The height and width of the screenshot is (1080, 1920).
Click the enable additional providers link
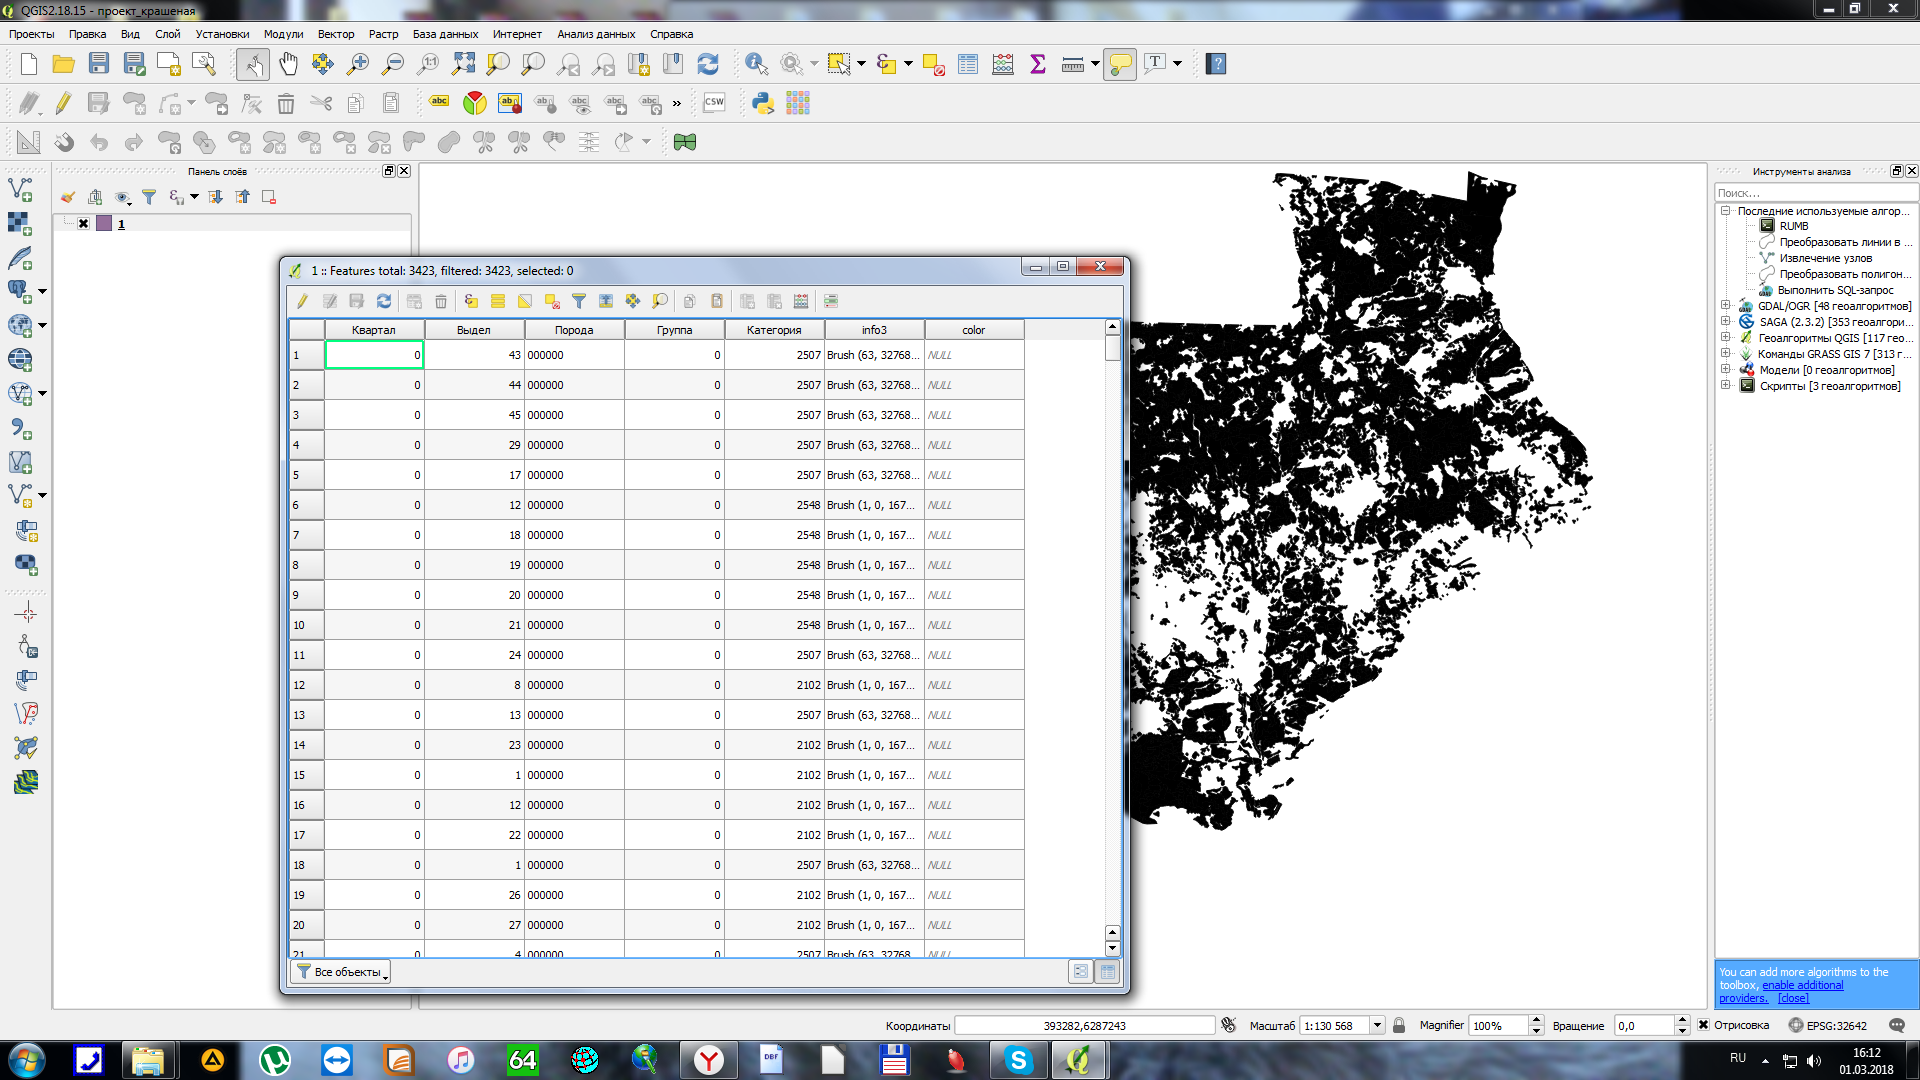1802,985
